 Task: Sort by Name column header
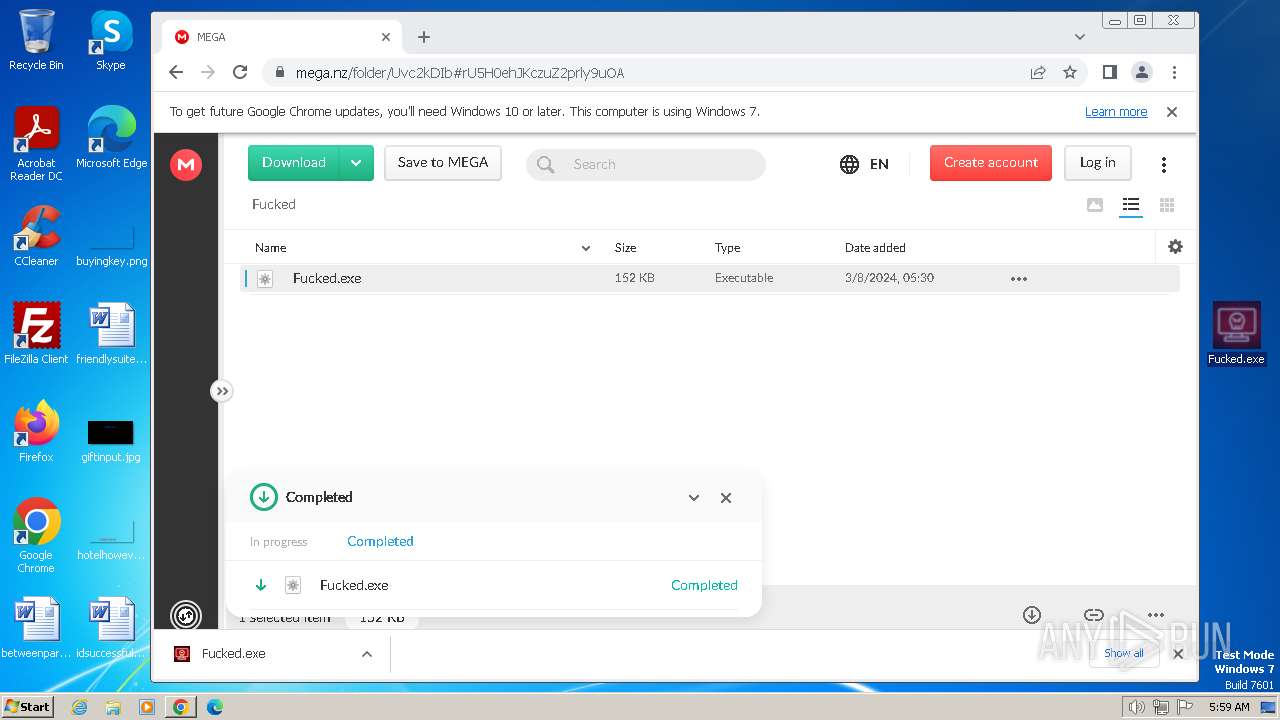coord(271,248)
